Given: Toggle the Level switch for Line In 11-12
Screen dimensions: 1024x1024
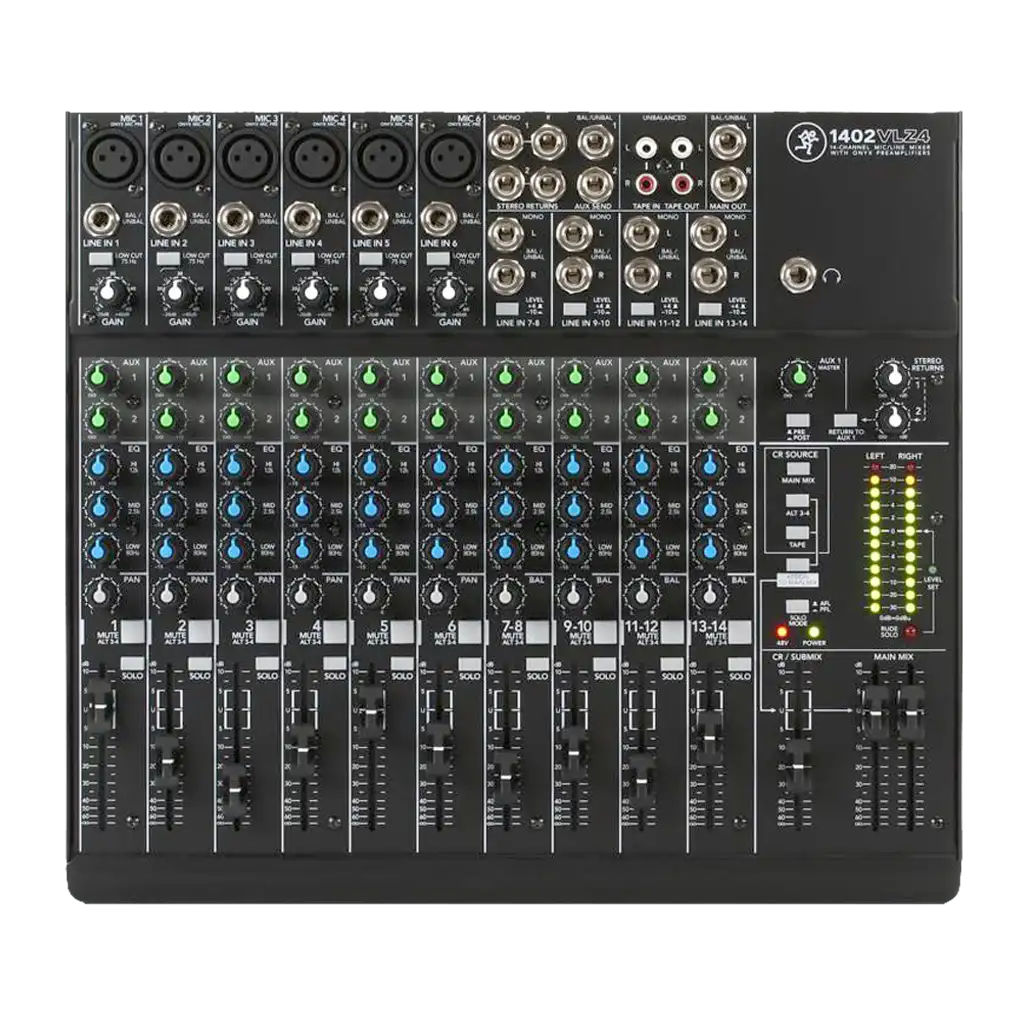Looking at the screenshot, I should tap(642, 309).
